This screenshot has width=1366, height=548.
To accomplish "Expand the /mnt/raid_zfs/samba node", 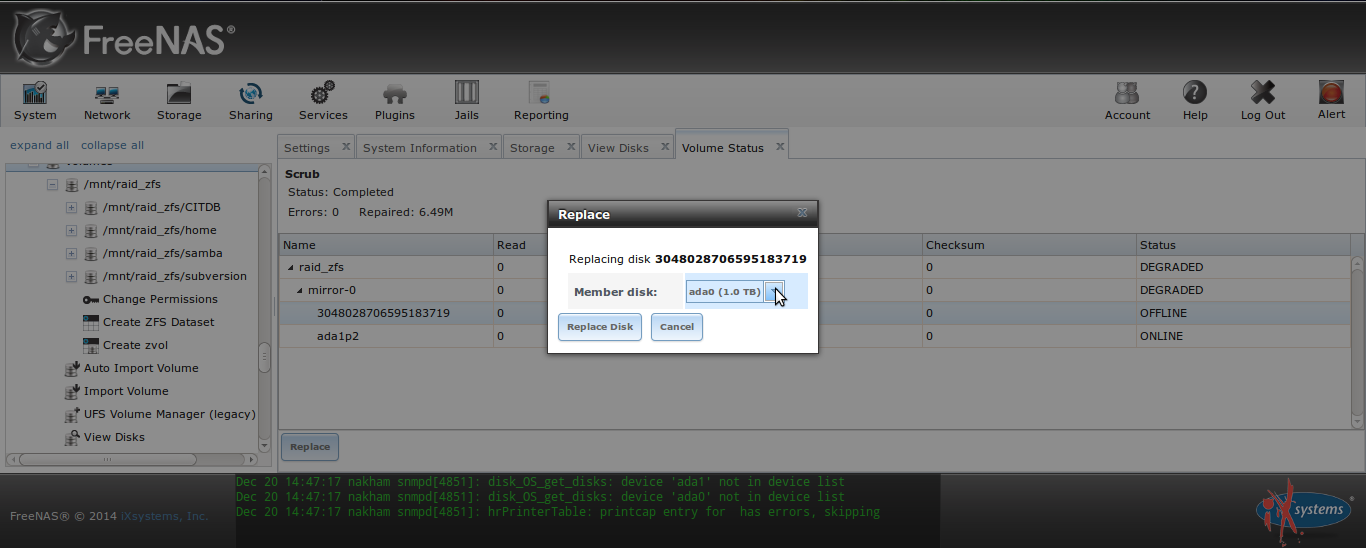I will (71, 253).
